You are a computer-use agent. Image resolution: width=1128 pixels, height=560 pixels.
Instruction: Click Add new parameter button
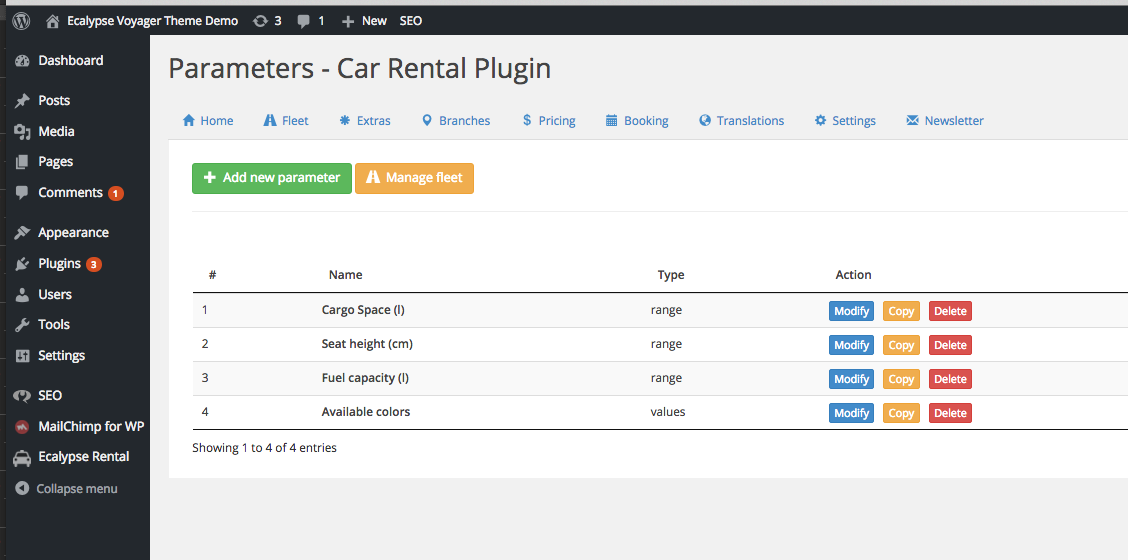pyautogui.click(x=272, y=178)
